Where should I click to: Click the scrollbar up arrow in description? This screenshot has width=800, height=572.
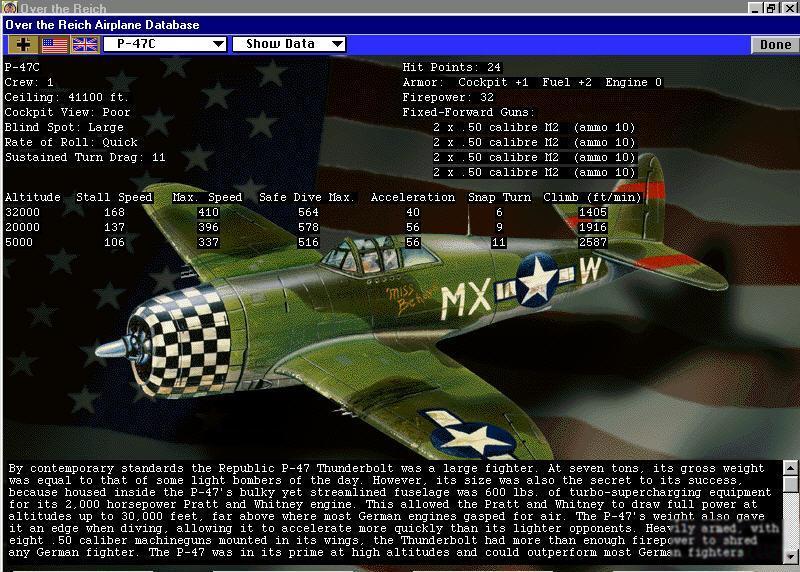790,467
